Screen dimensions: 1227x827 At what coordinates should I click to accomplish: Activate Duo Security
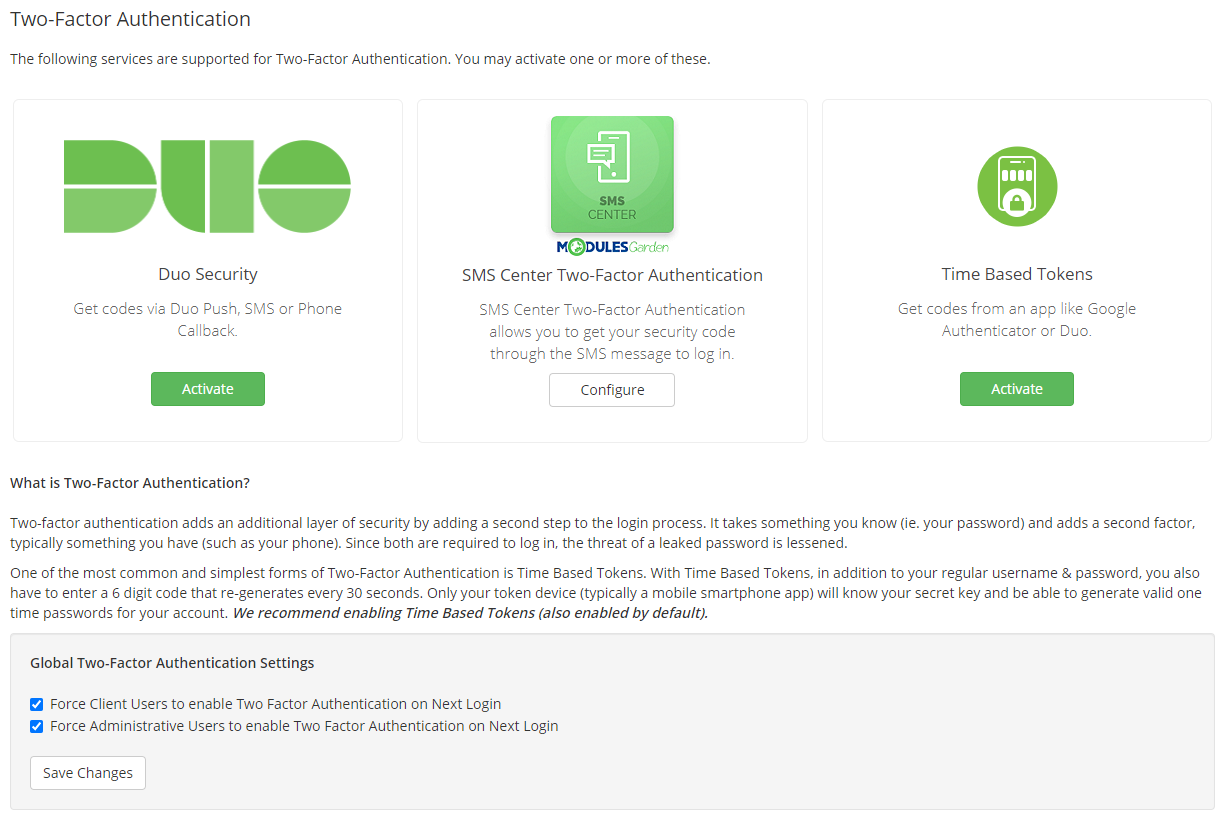tap(207, 388)
